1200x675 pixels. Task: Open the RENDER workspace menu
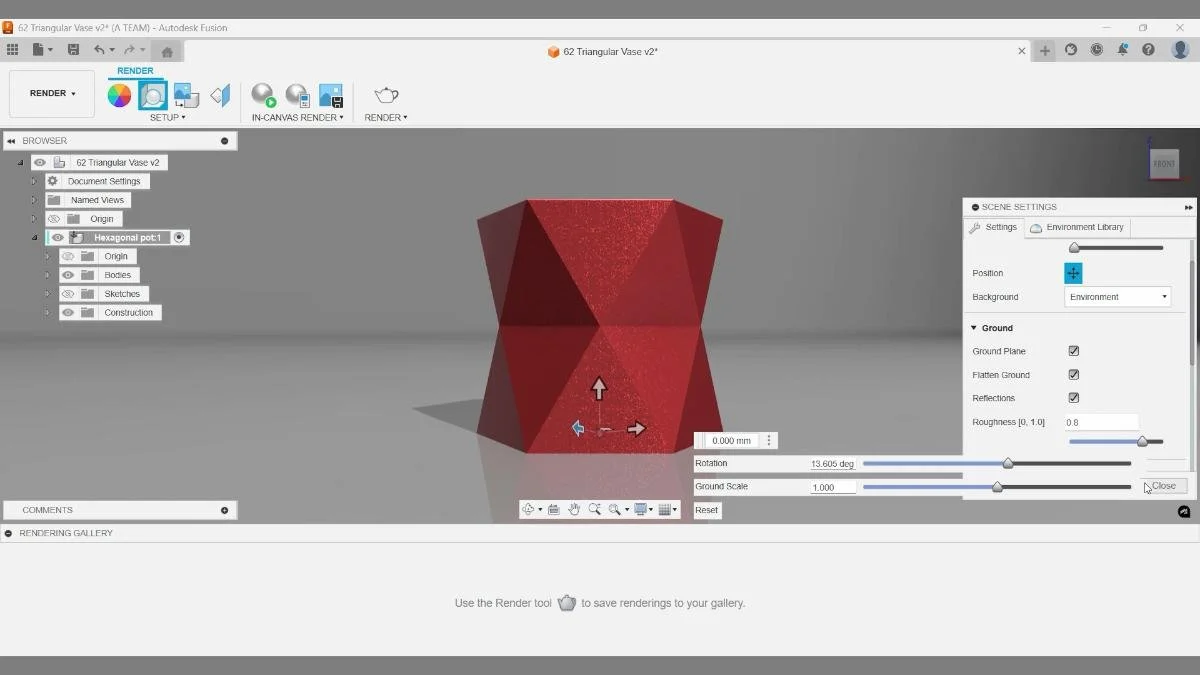tap(50, 93)
